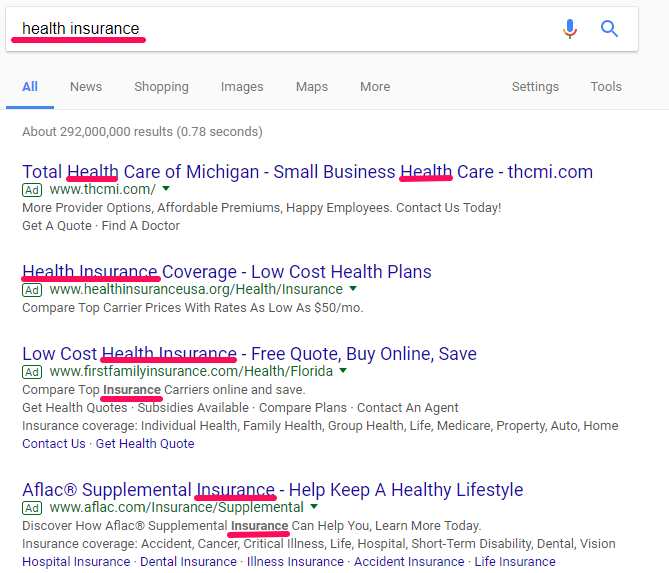Open the Maps tab
669x573 pixels.
pyautogui.click(x=312, y=87)
